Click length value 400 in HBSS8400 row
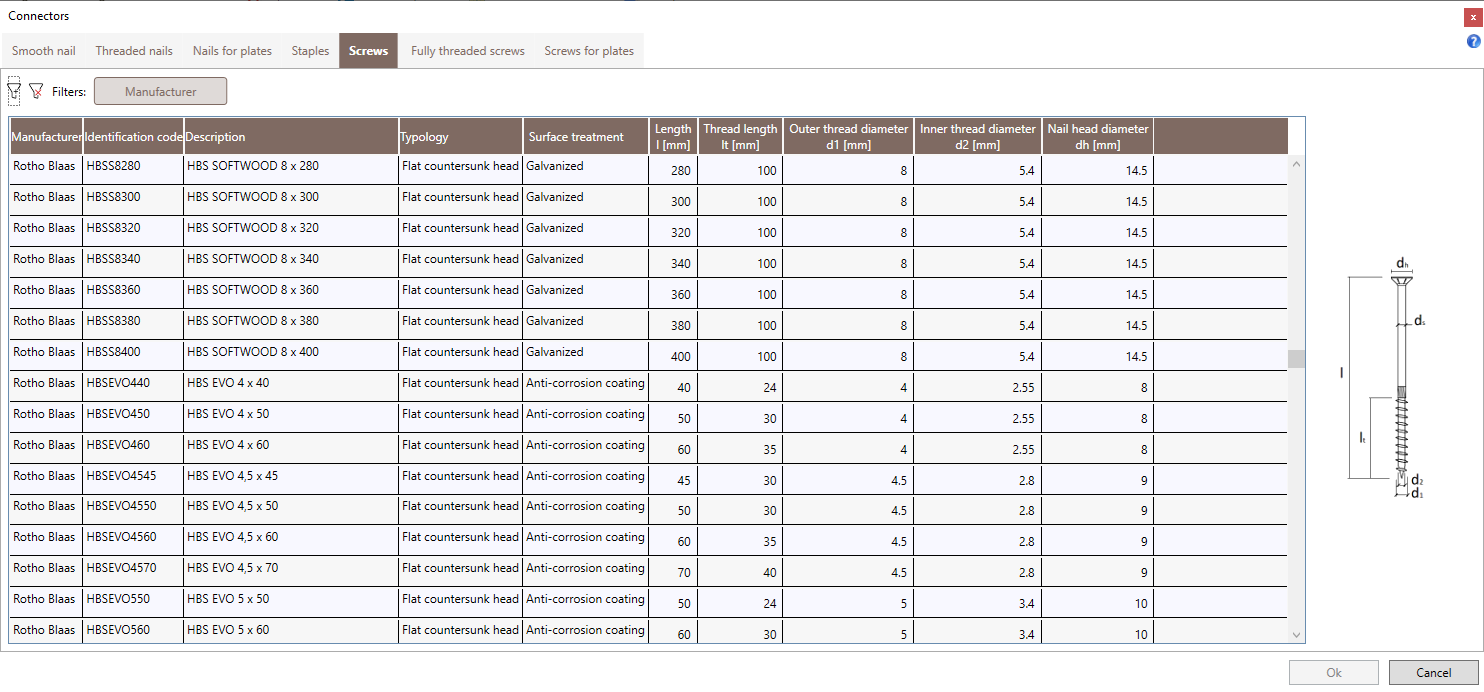Image resolution: width=1484 pixels, height=692 pixels. pos(673,356)
